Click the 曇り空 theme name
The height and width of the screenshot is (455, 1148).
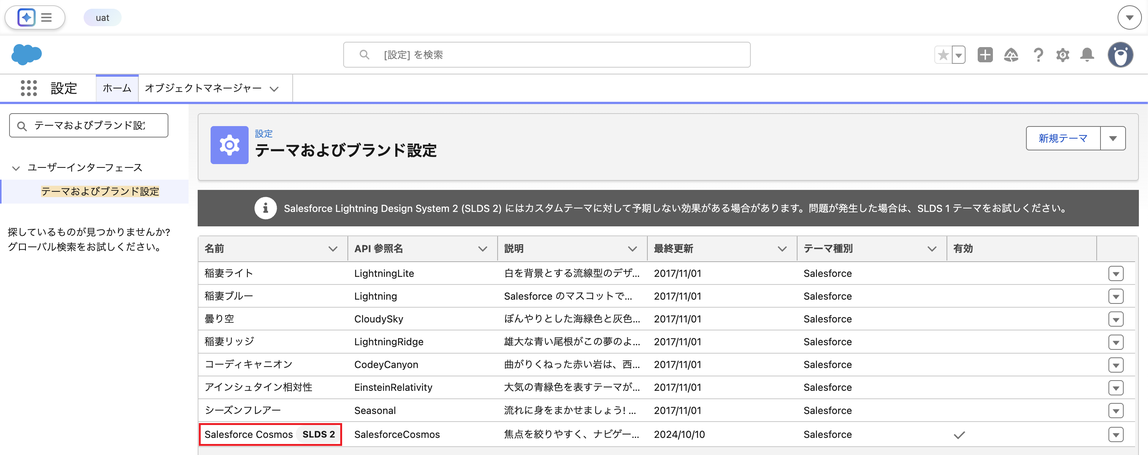219,319
